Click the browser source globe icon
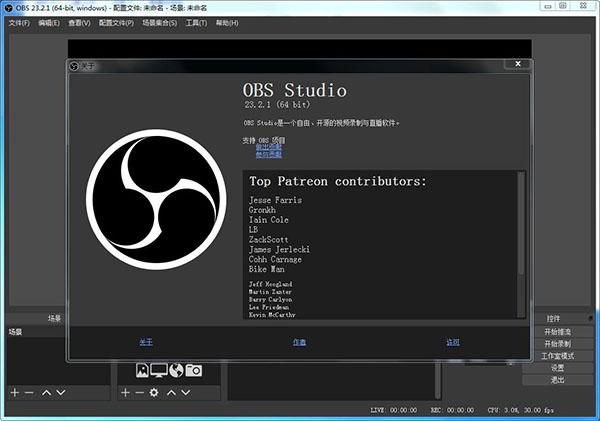The image size is (600, 421). [176, 370]
